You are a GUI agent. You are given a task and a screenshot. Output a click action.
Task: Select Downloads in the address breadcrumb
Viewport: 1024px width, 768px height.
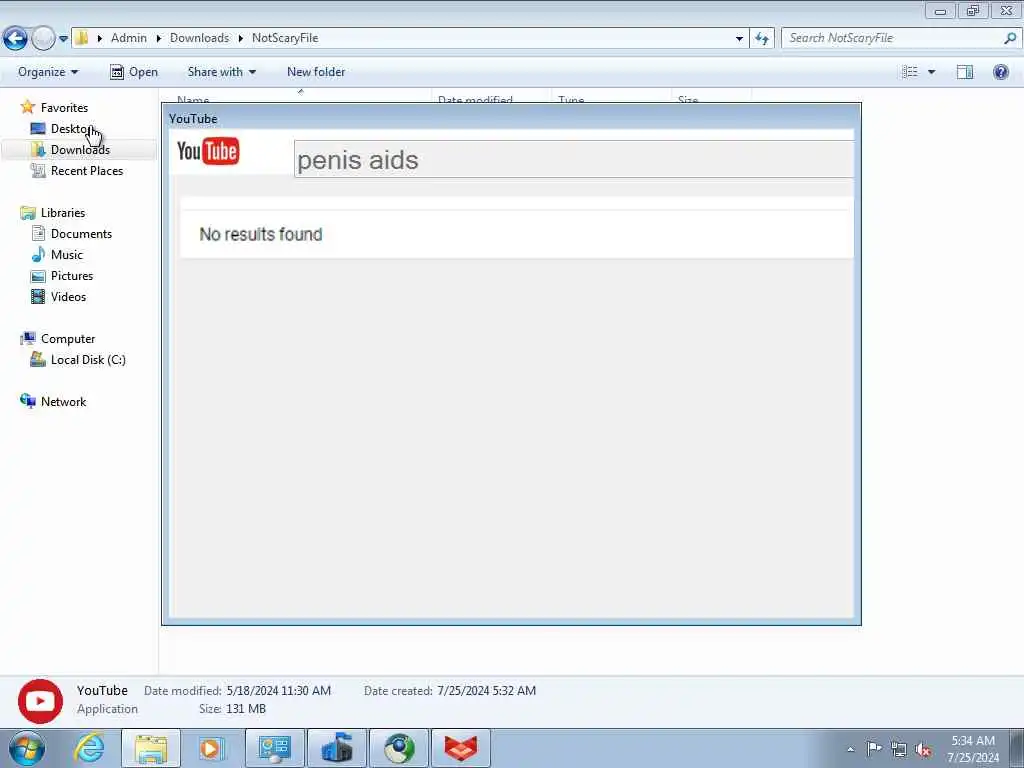199,38
